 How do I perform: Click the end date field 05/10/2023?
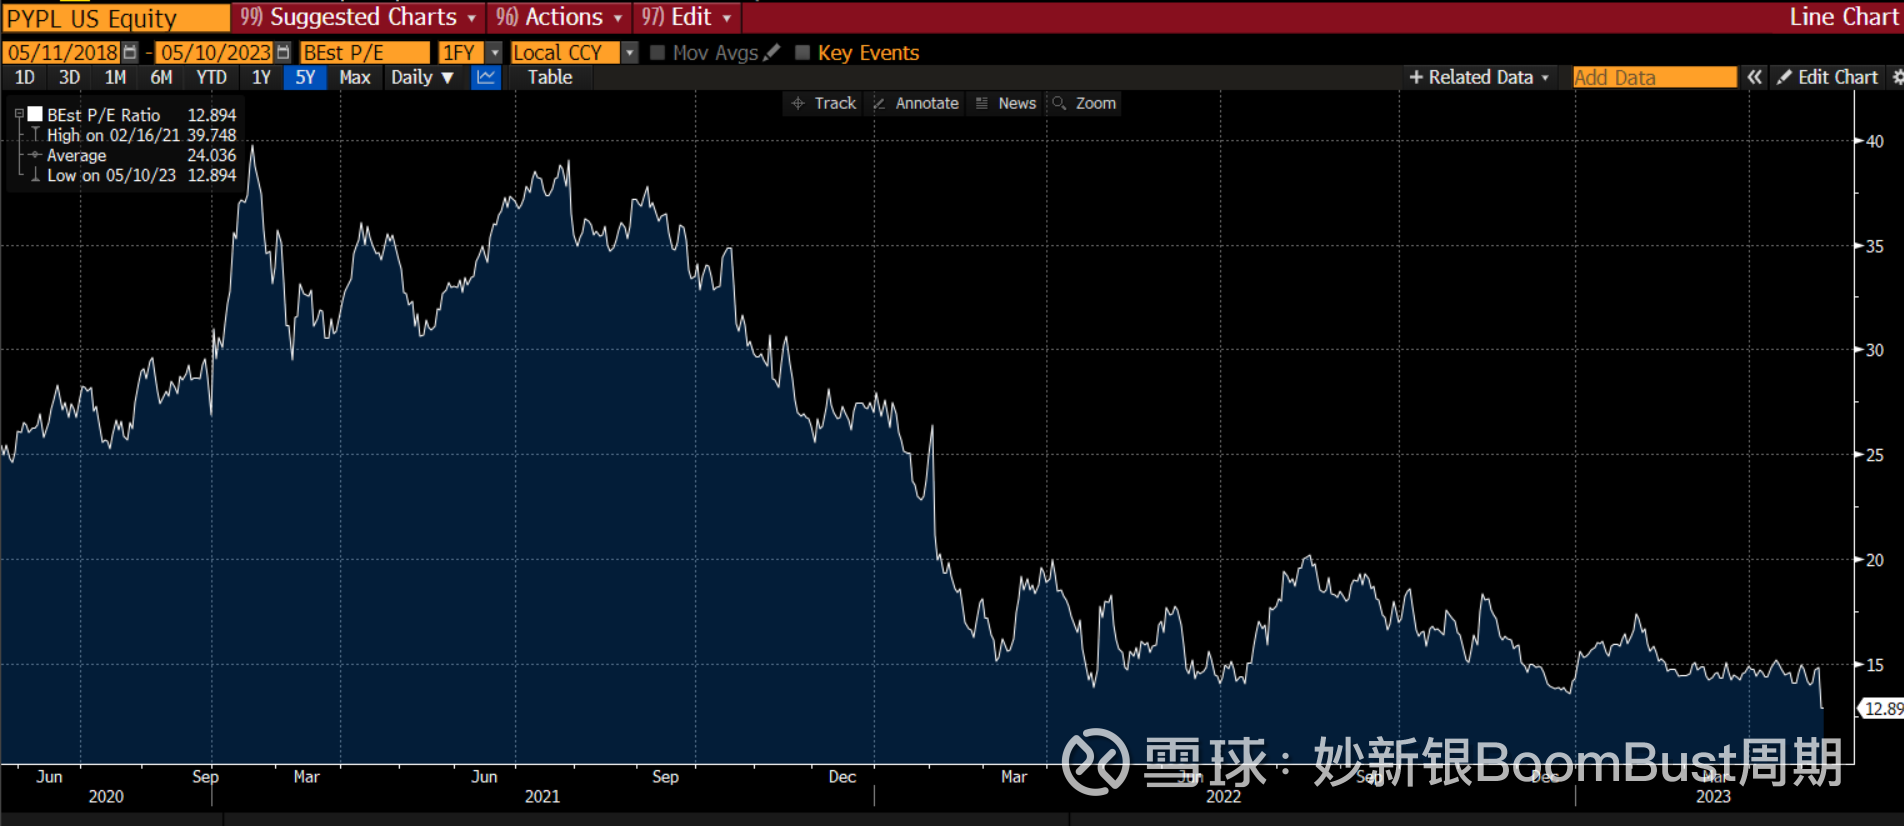[215, 52]
